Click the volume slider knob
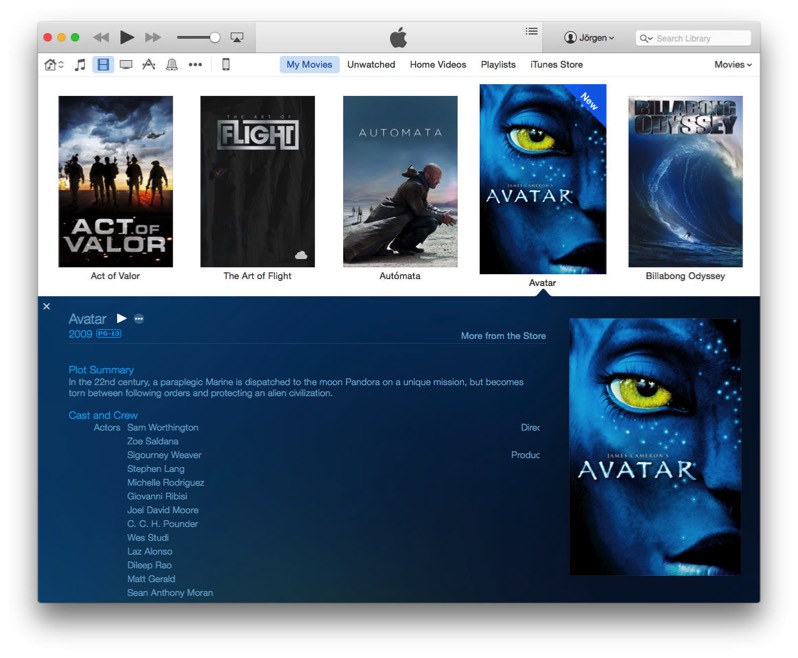The width and height of the screenshot is (798, 658). (x=215, y=37)
